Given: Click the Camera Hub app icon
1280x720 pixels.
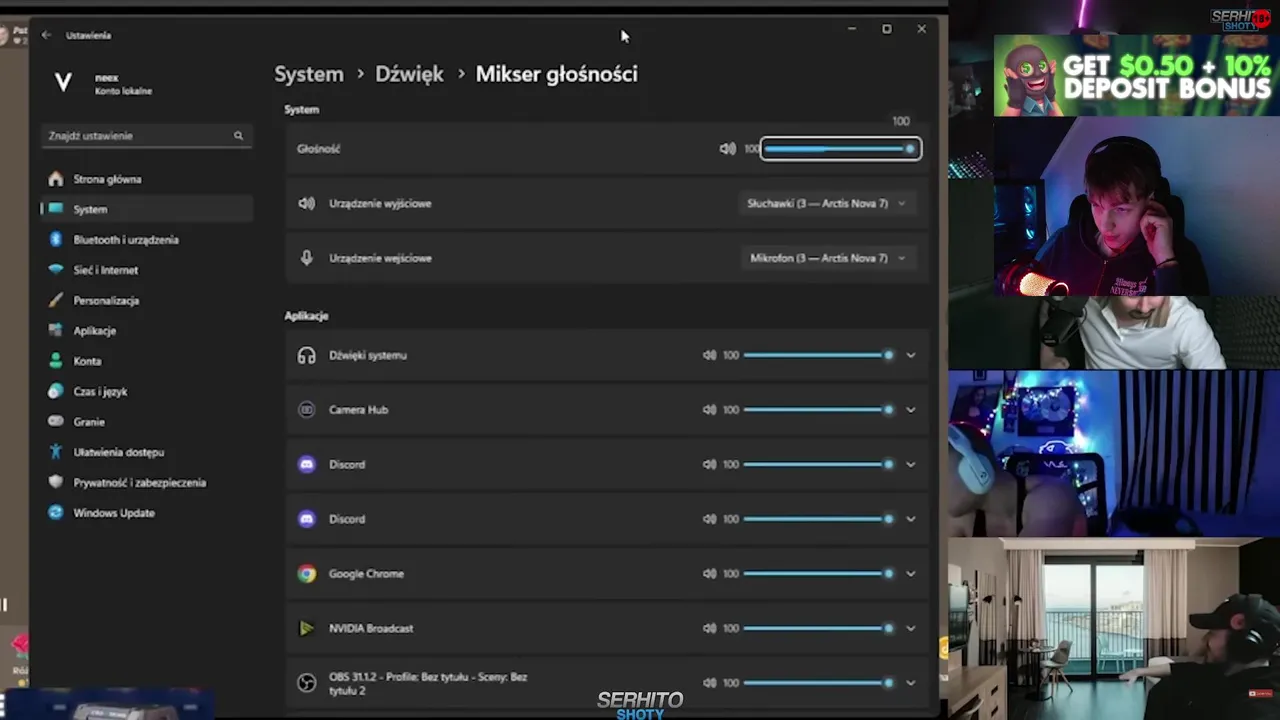Looking at the screenshot, I should (307, 410).
